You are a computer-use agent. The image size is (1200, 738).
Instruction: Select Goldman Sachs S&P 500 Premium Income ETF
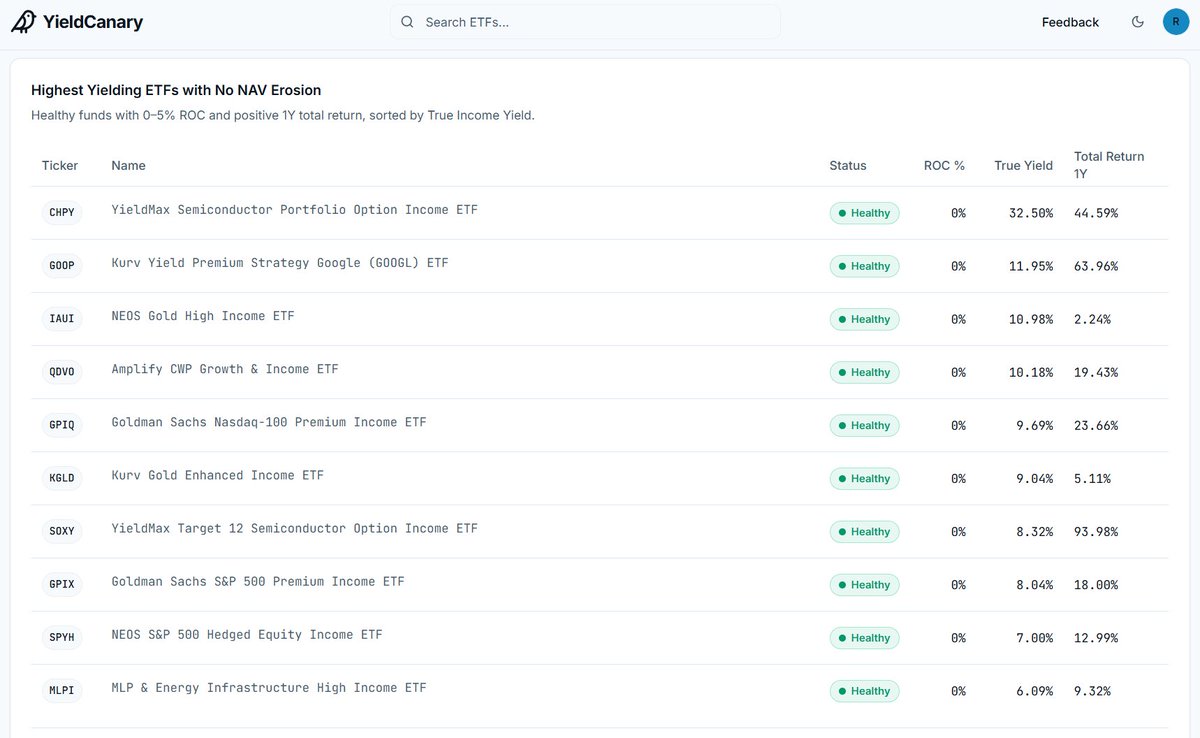tap(258, 581)
